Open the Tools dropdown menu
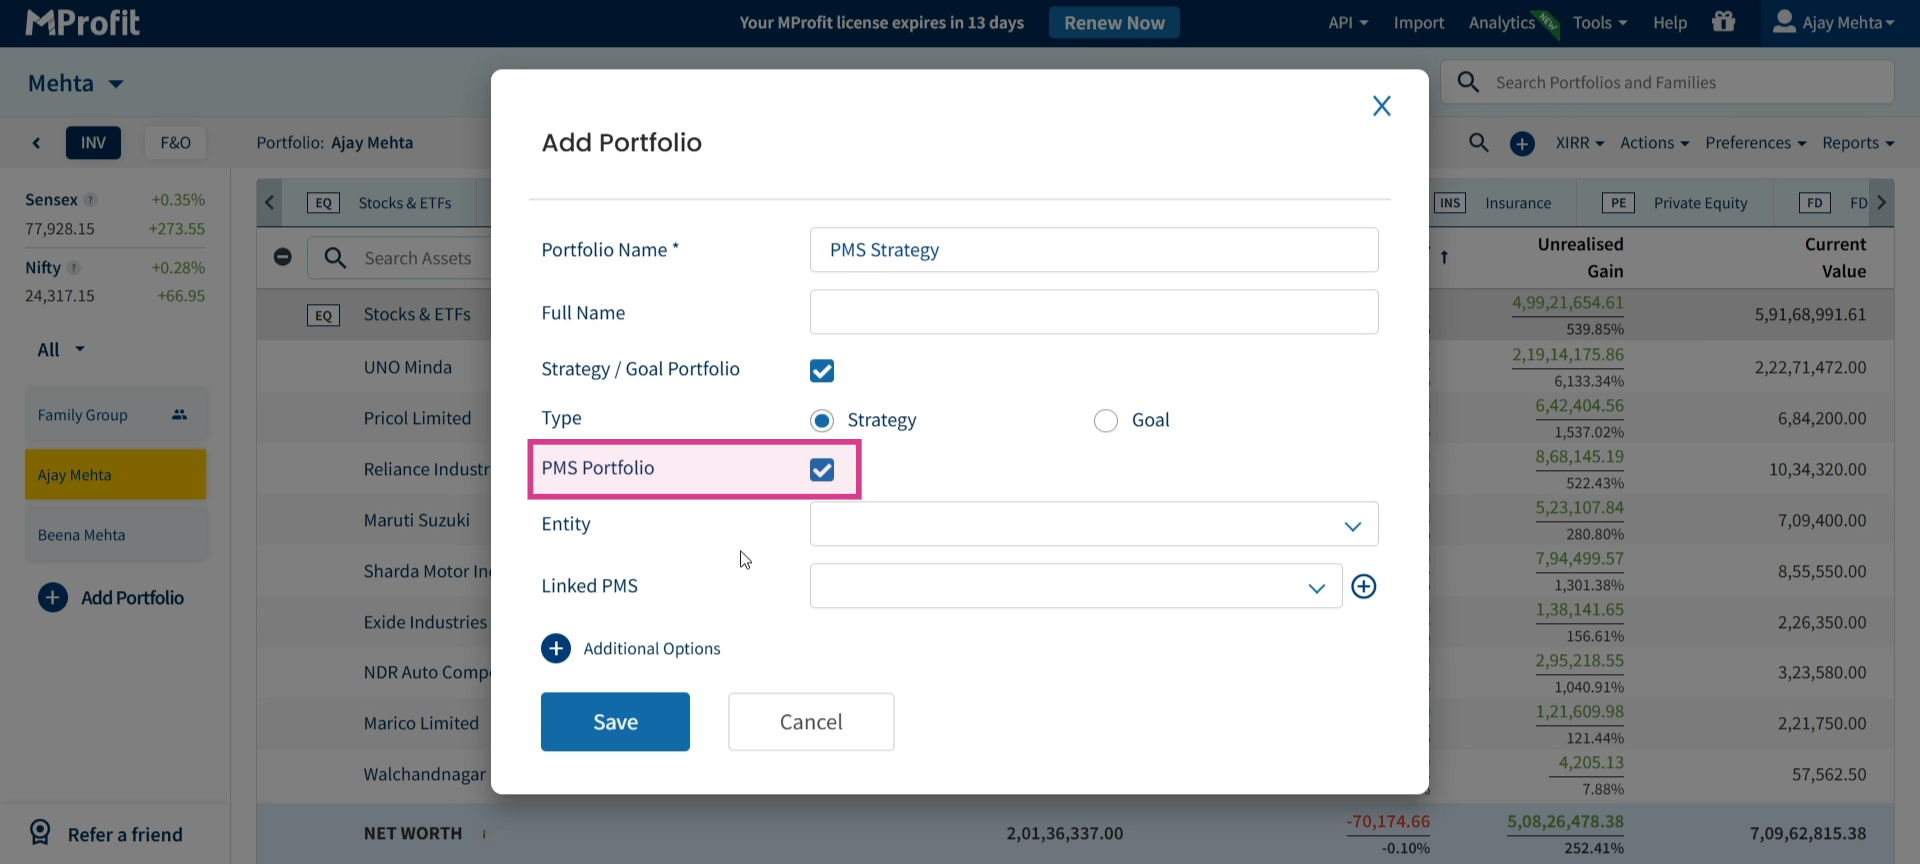Screen dimensions: 1920x864 point(1600,22)
